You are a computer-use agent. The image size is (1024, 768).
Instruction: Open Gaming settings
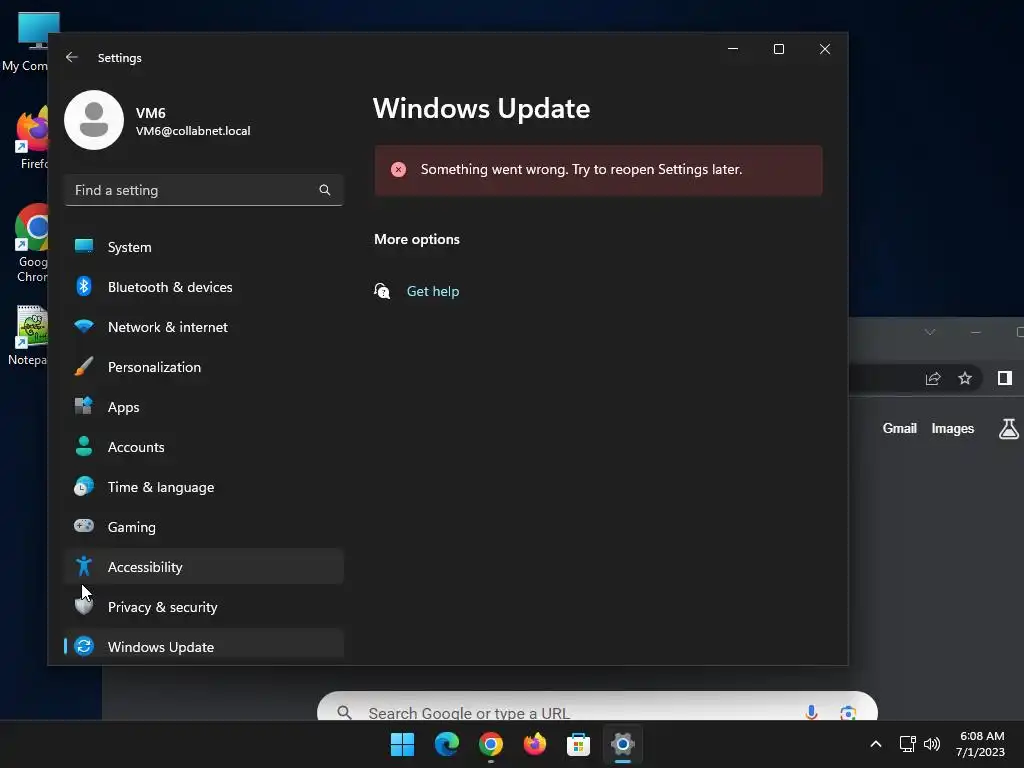(204, 526)
